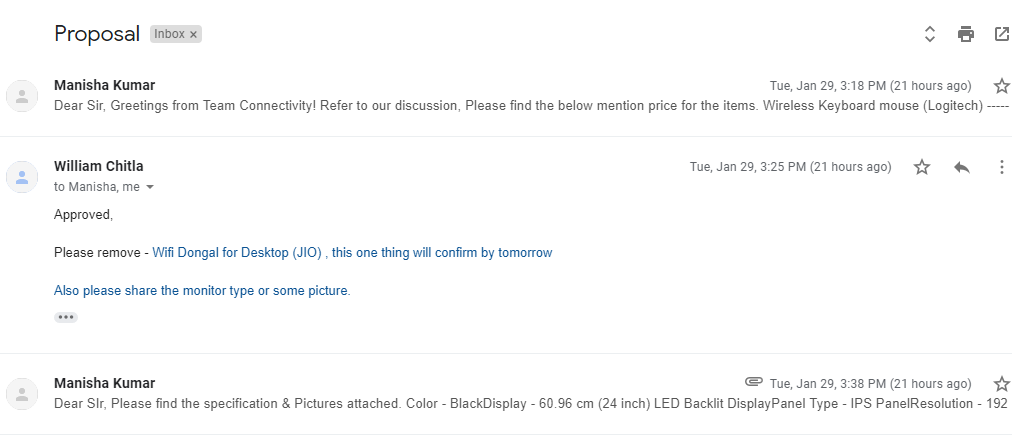Screen dimensions: 1028x438
Task: Reply to William Chitla's message
Action: 962,167
